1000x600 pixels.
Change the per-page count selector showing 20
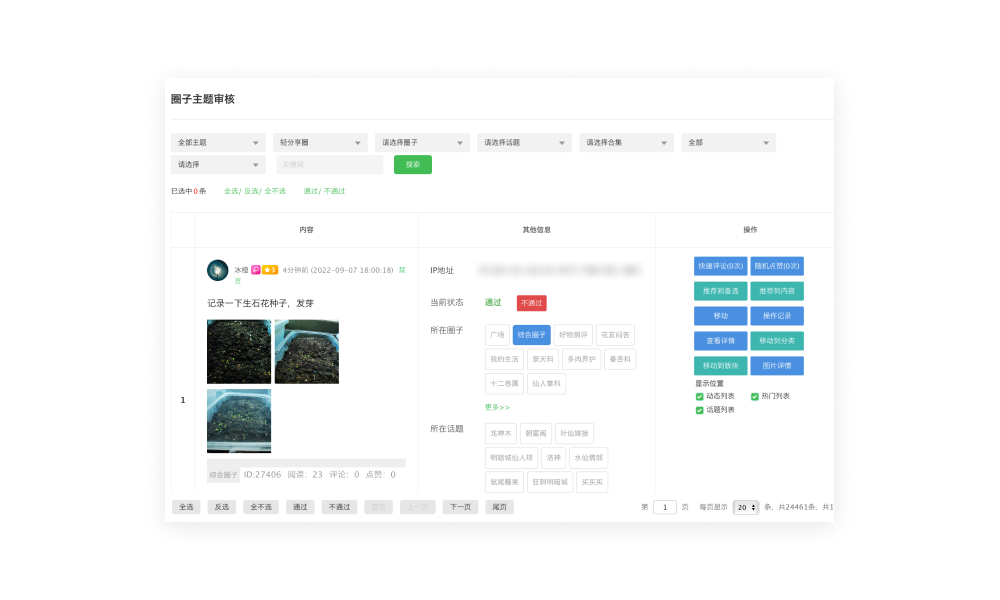tap(746, 507)
